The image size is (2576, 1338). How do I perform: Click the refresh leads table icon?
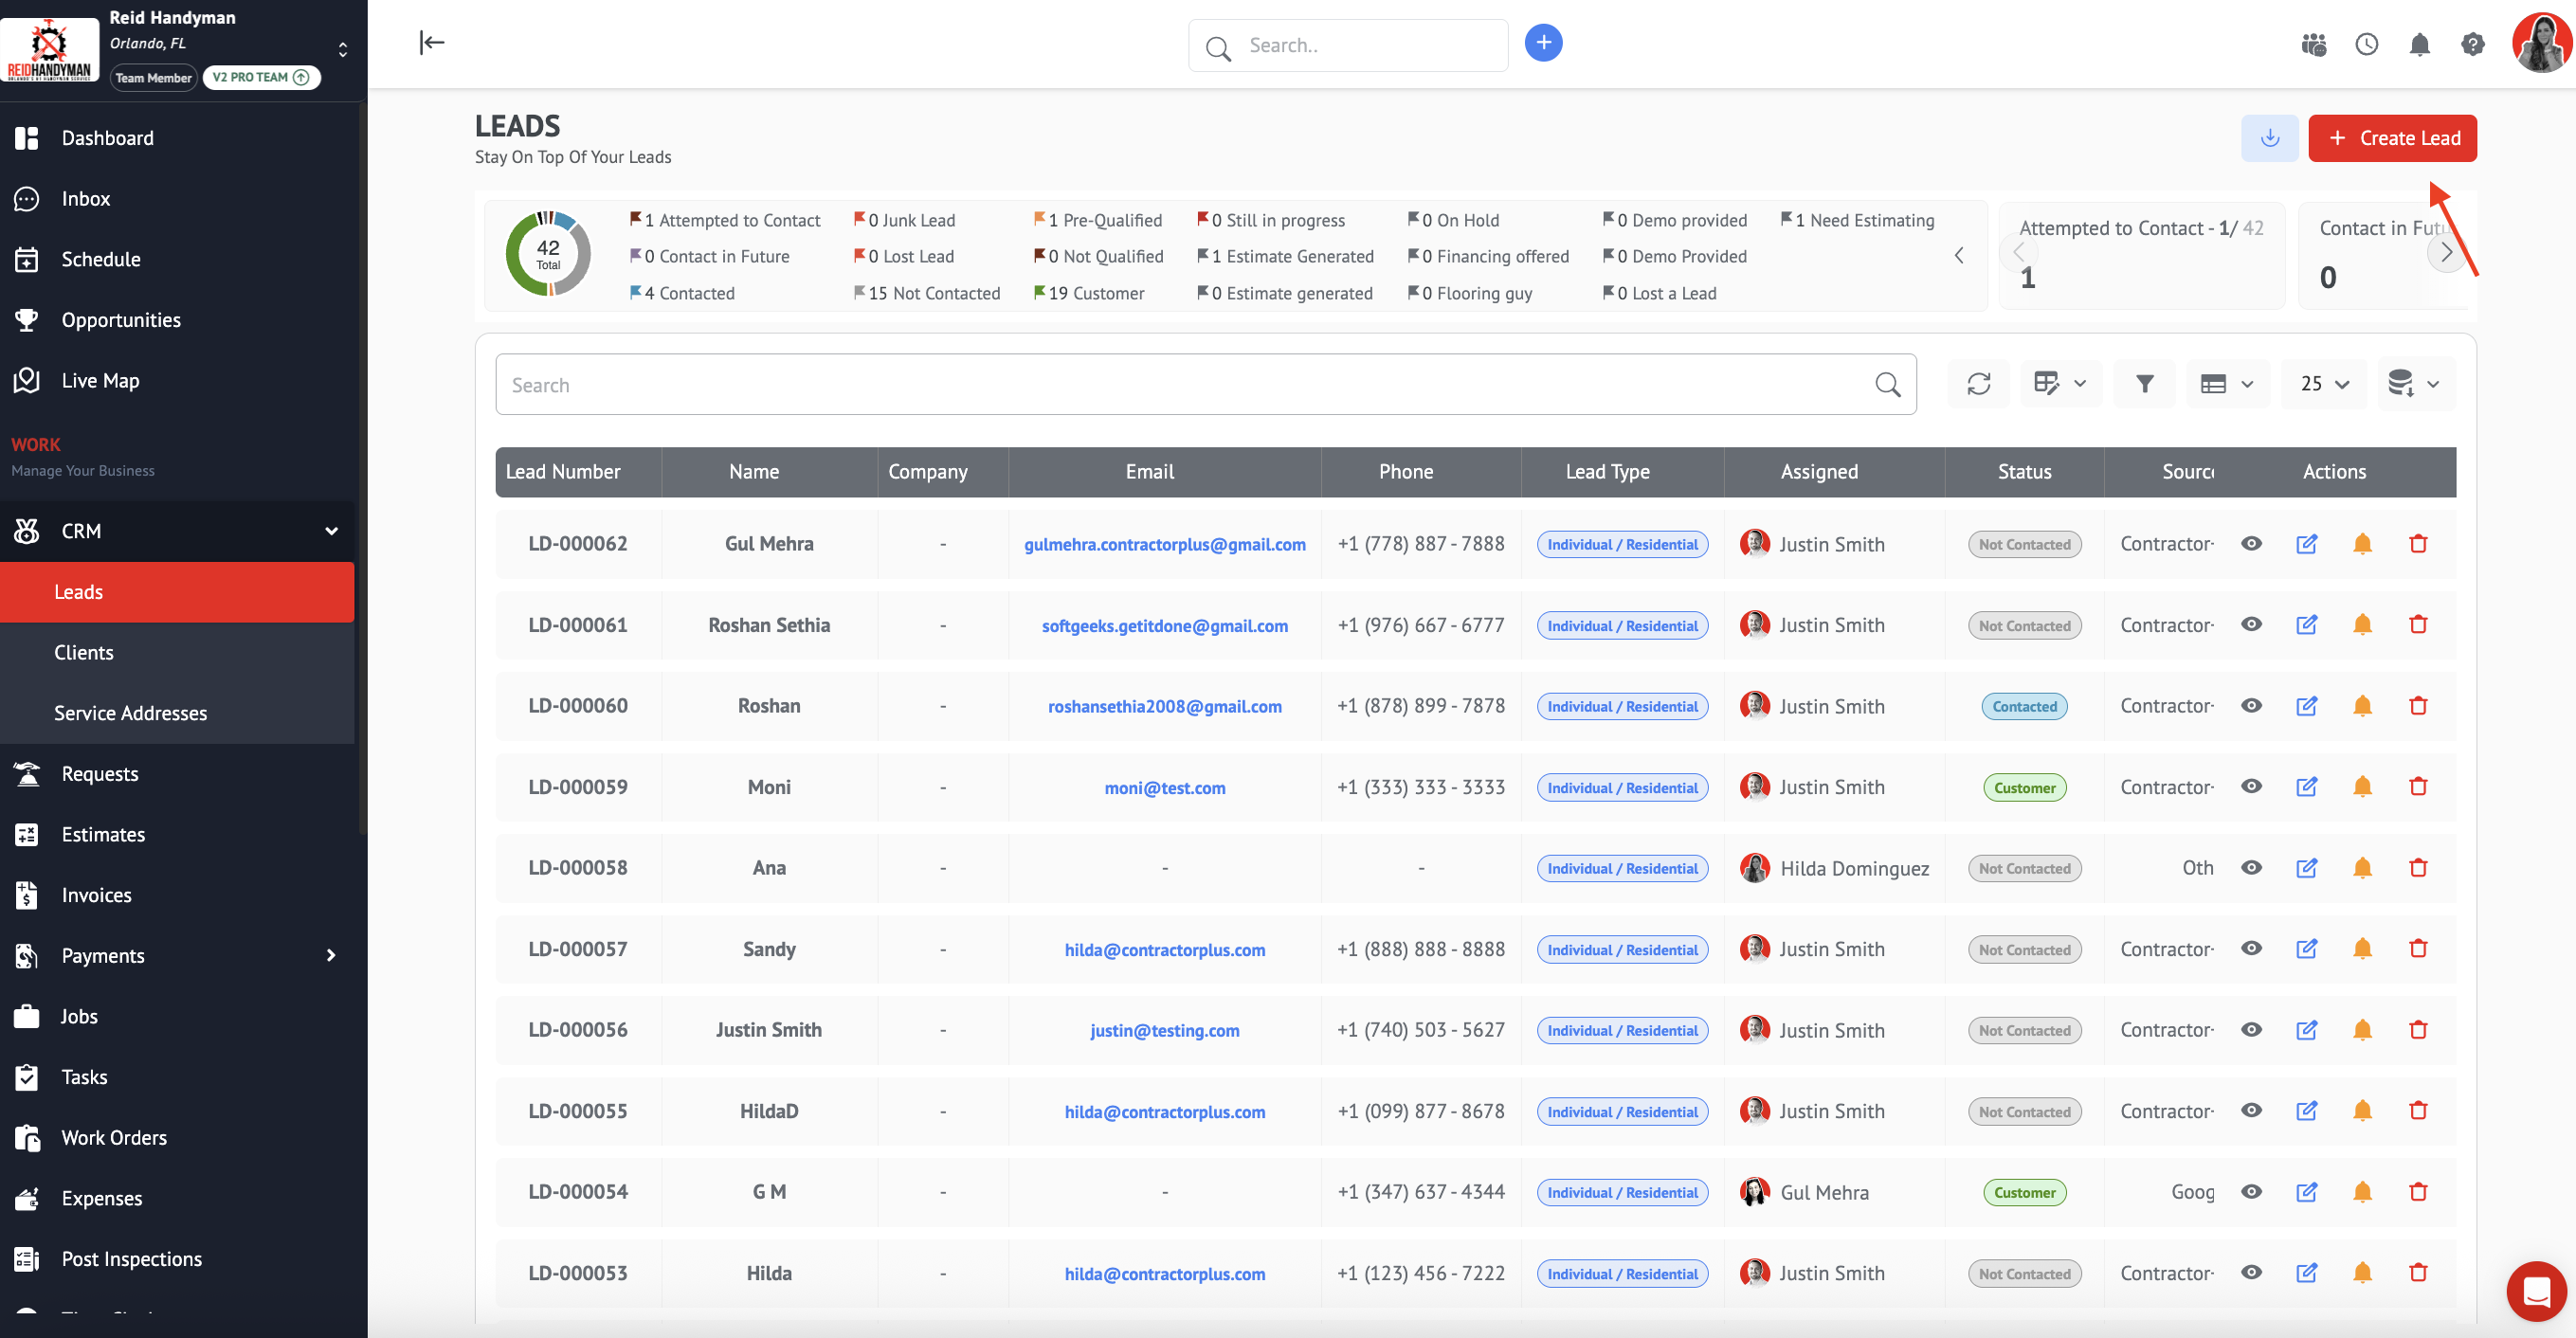coord(1978,384)
